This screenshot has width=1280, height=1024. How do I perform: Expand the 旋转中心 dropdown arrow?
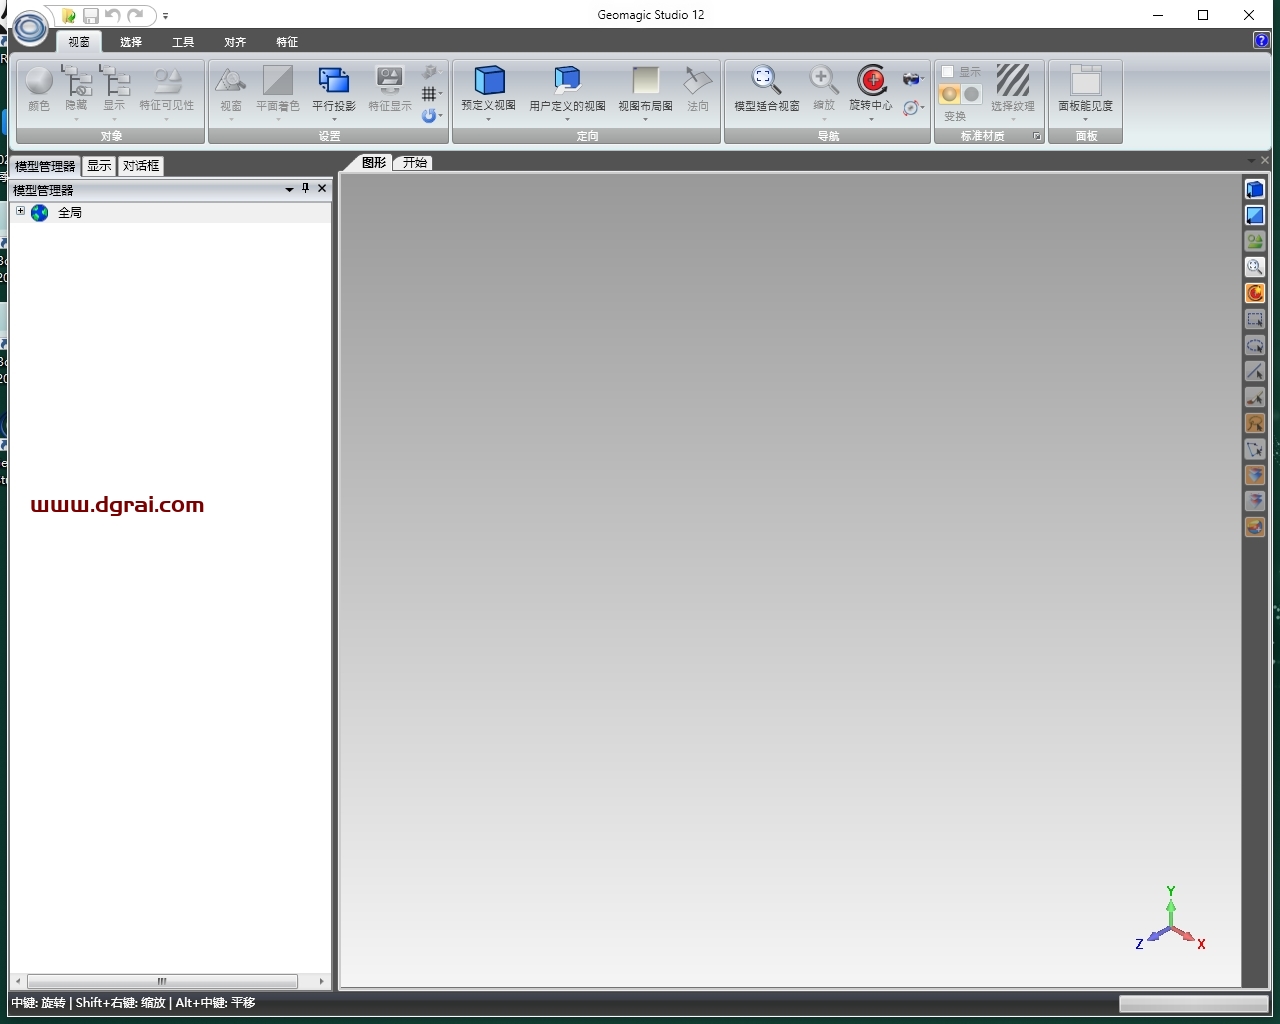871,119
